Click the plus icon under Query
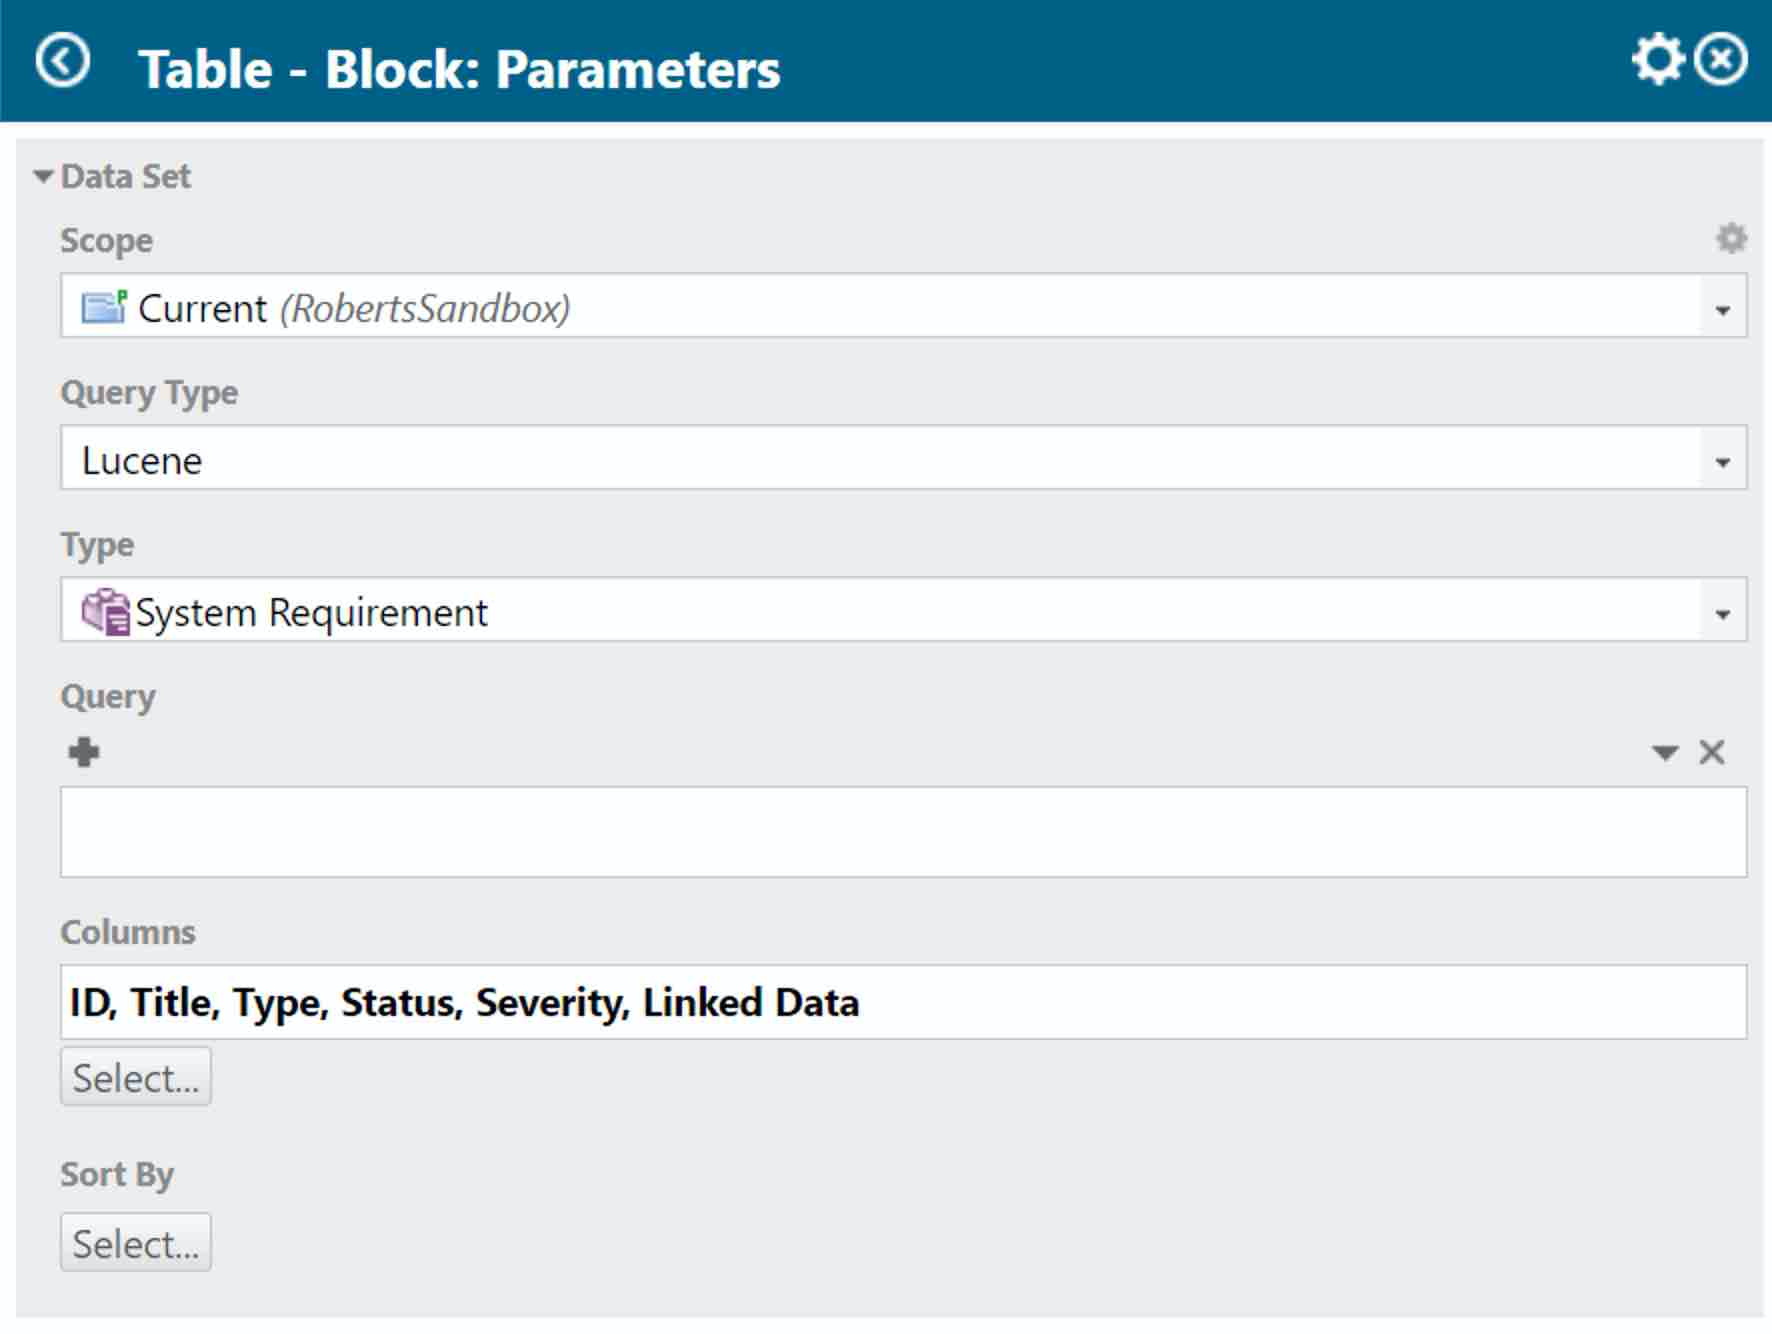 coord(84,752)
